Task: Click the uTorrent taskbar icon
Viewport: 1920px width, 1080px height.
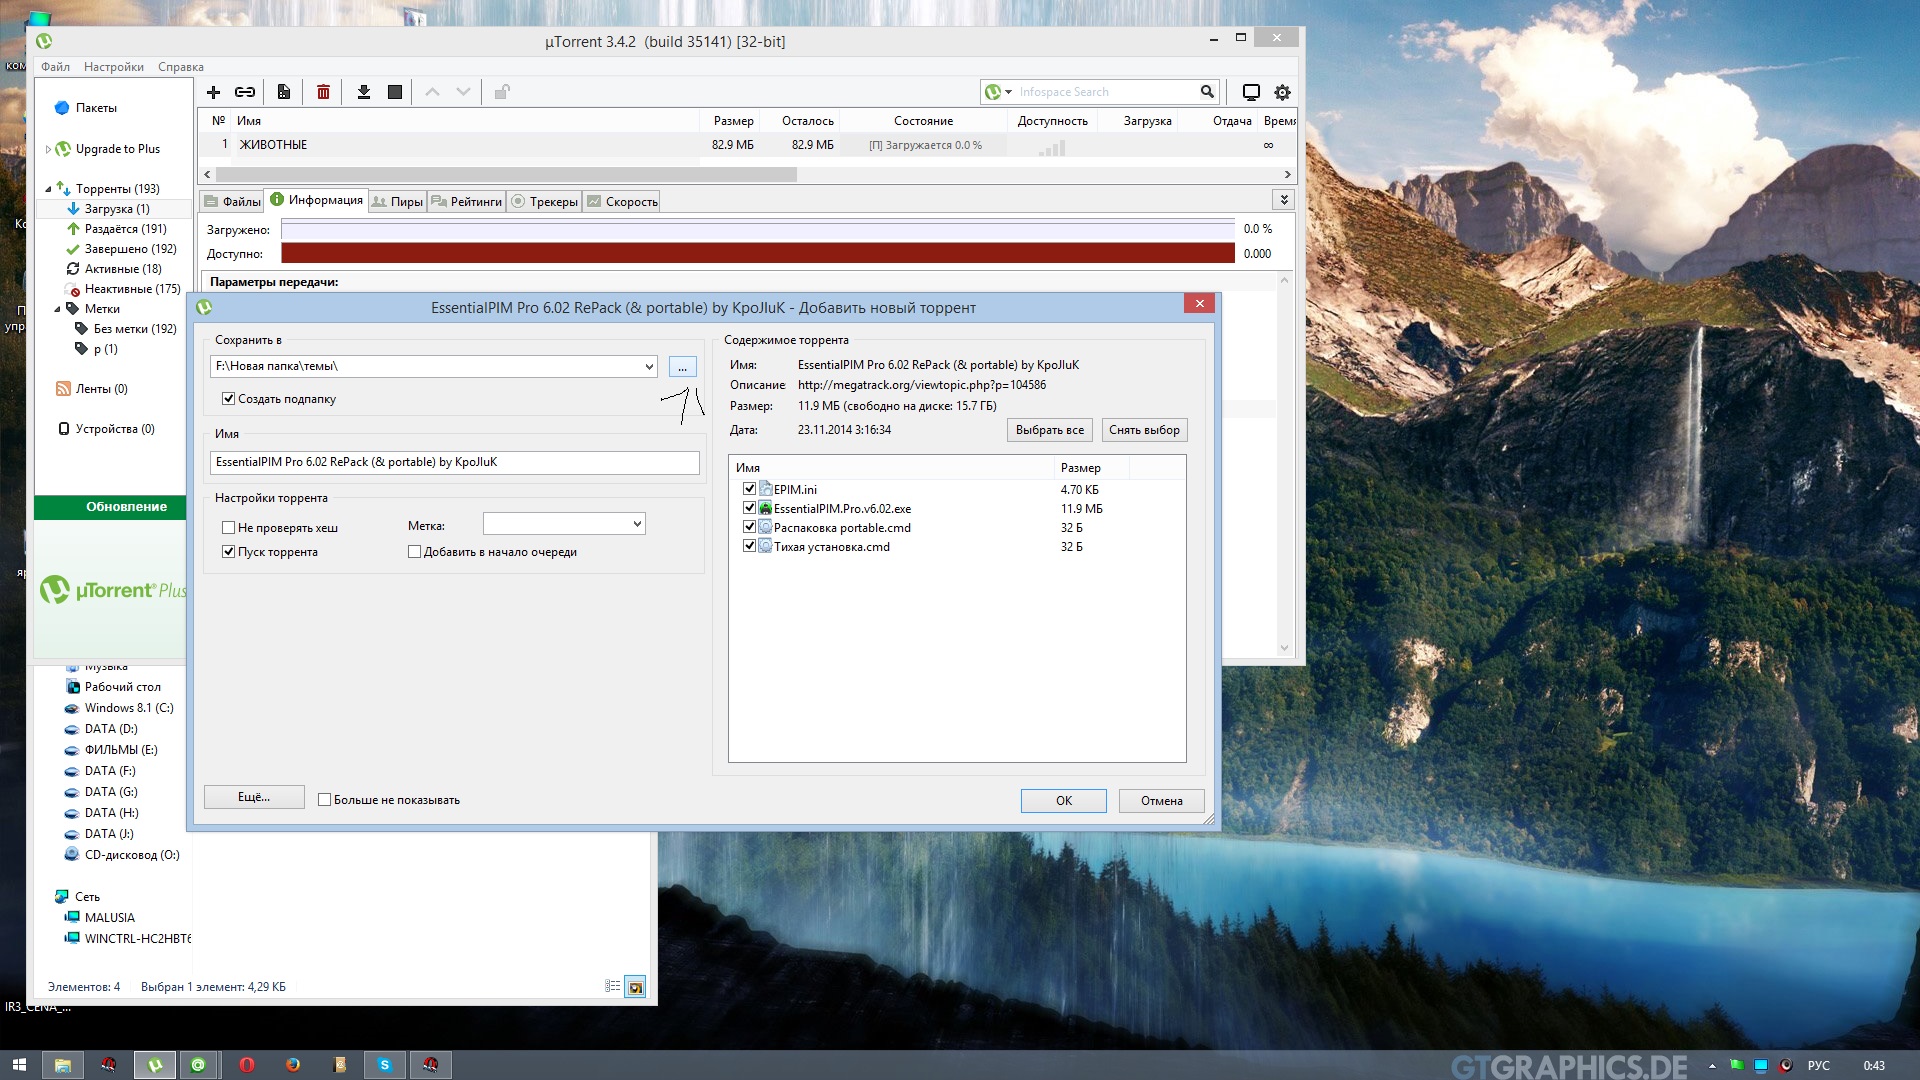Action: [x=155, y=1065]
